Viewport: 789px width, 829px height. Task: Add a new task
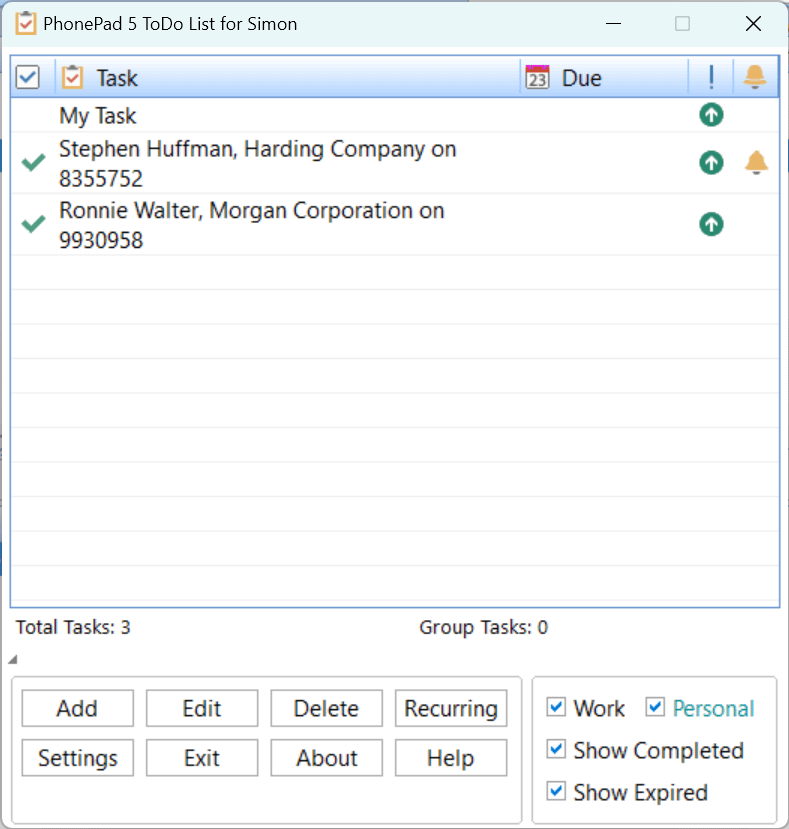pyautogui.click(x=77, y=708)
